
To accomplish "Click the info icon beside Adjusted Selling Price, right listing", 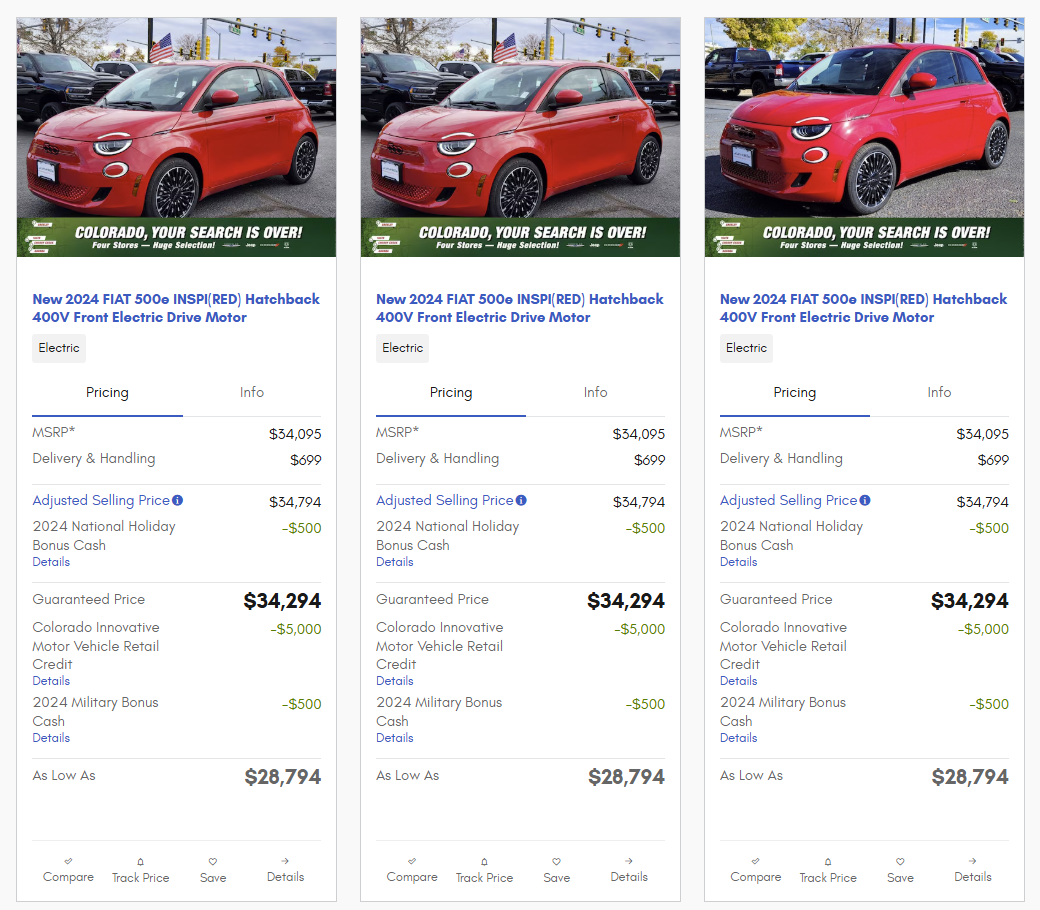I will [865, 500].
